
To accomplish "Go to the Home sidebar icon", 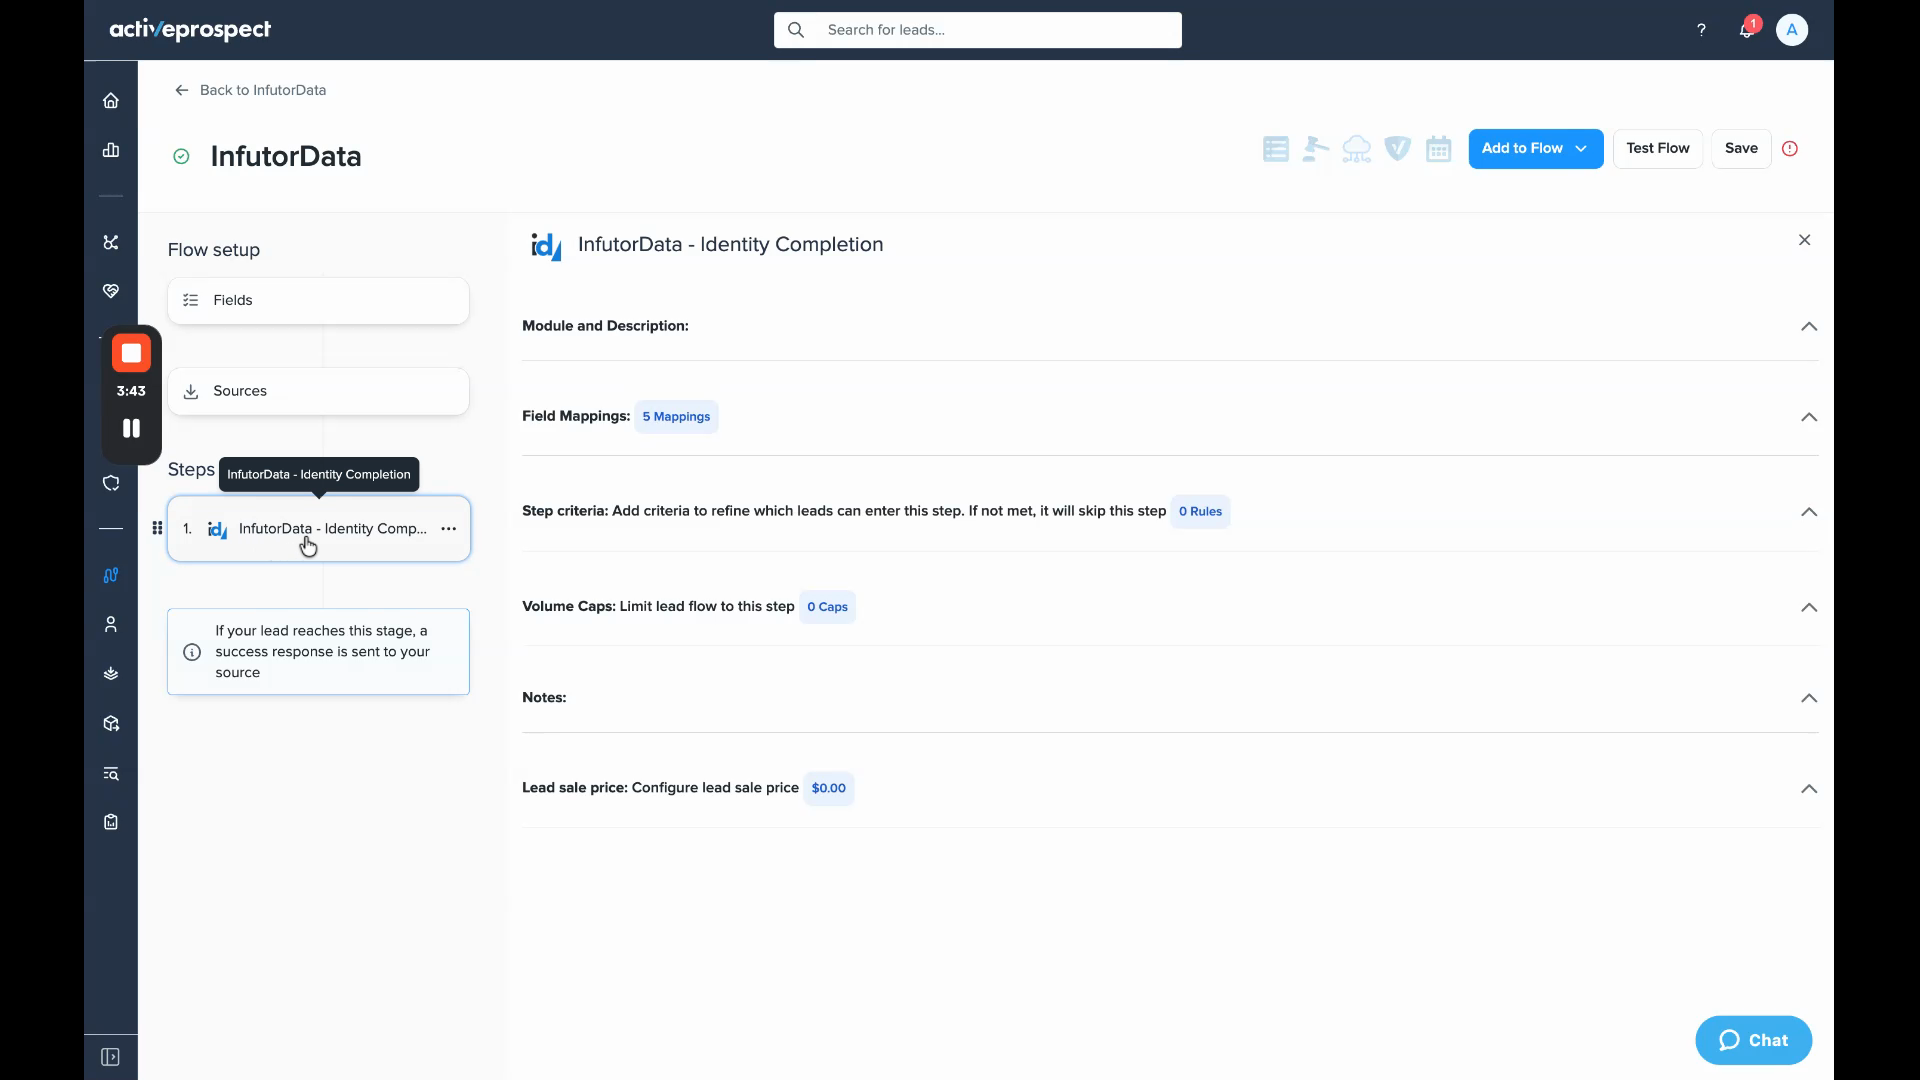I will 111,100.
